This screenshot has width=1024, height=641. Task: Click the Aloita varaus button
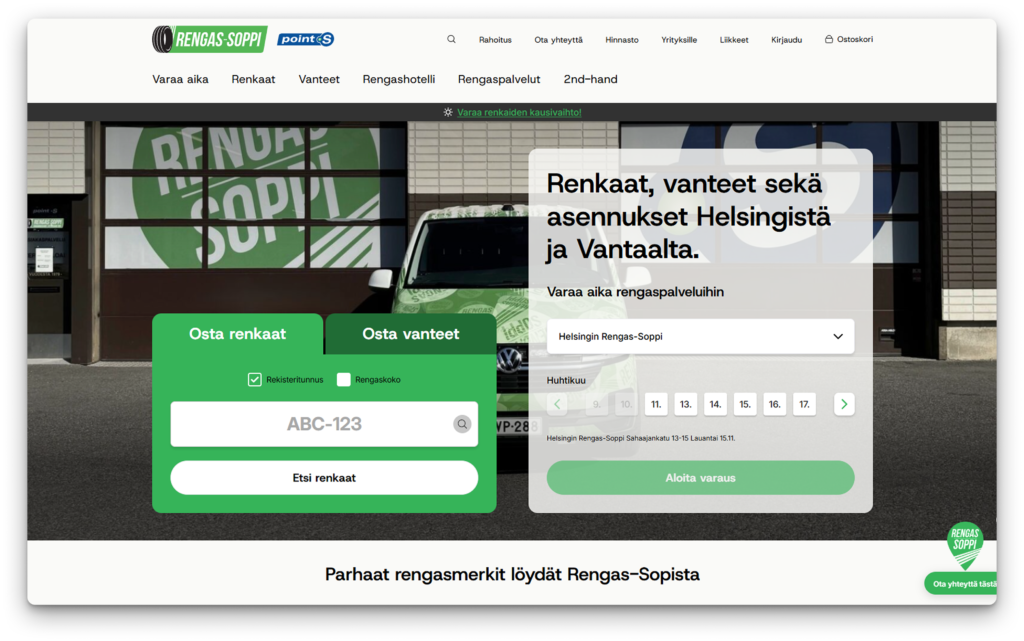[700, 478]
